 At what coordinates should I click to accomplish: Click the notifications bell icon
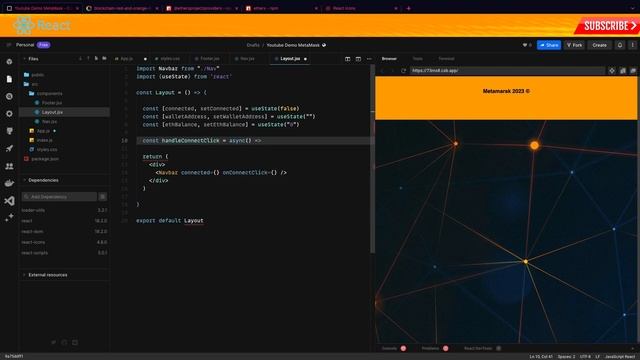point(620,45)
